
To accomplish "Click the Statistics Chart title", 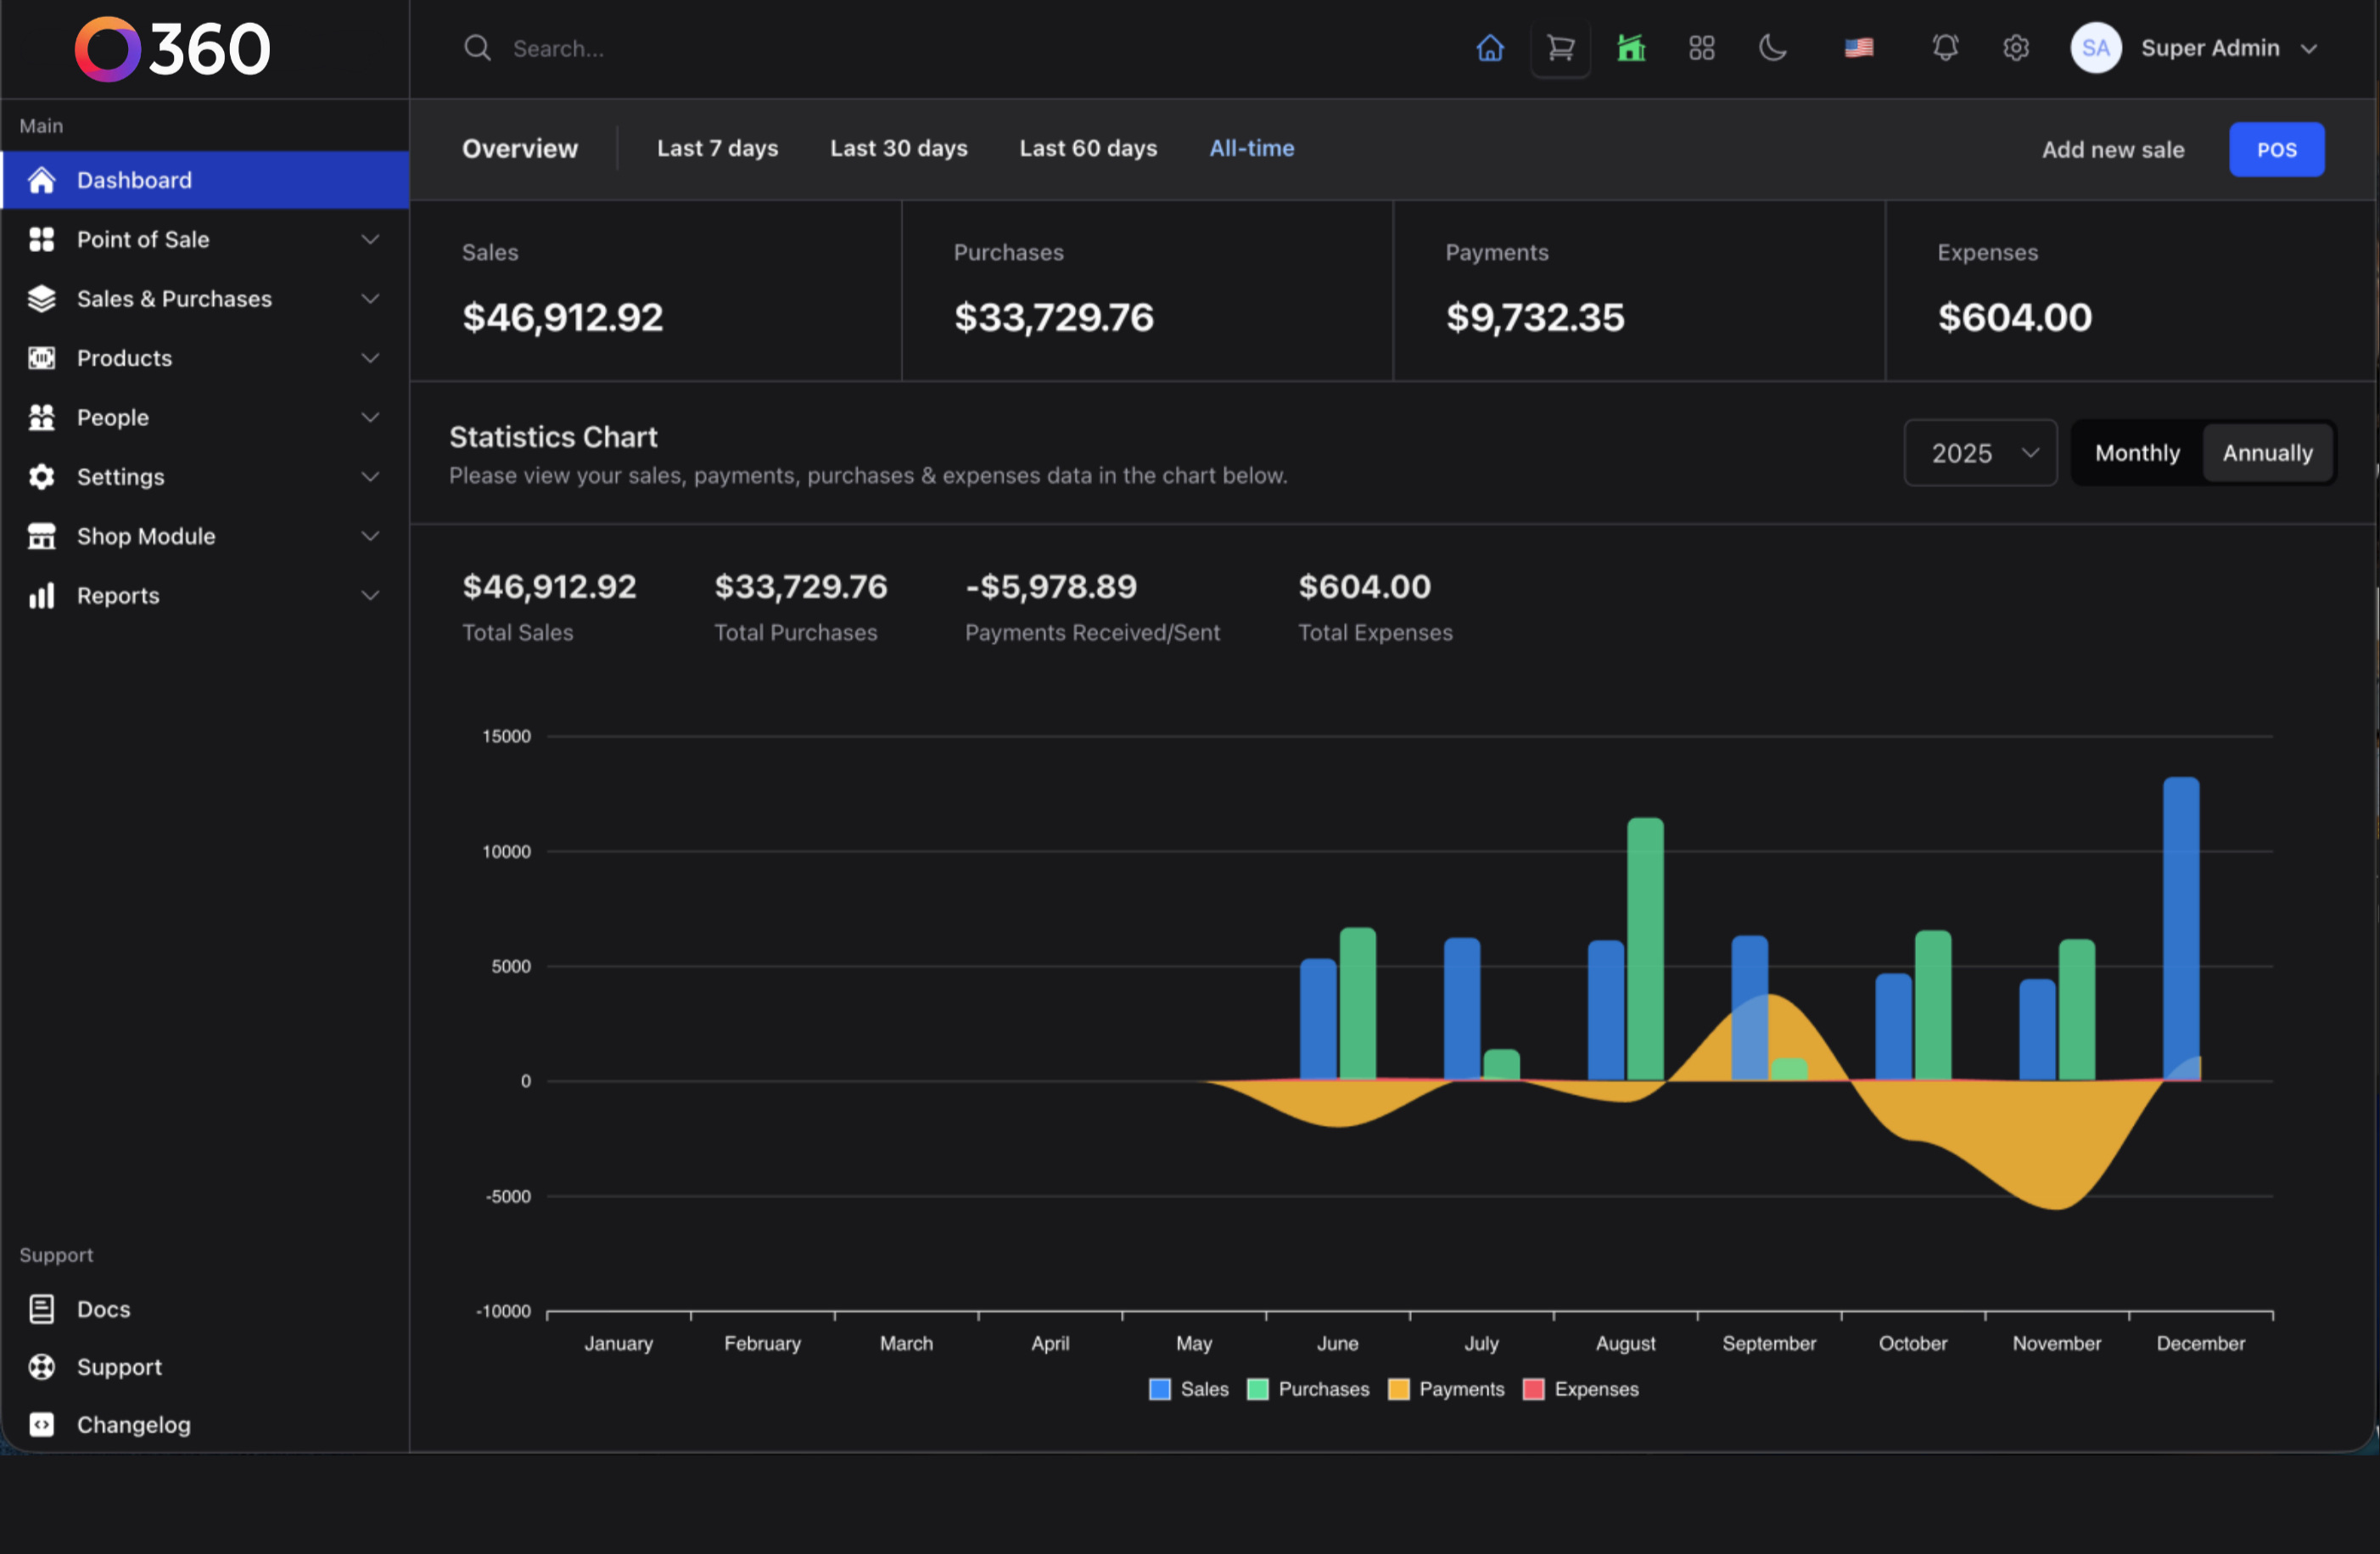I will click(553, 437).
